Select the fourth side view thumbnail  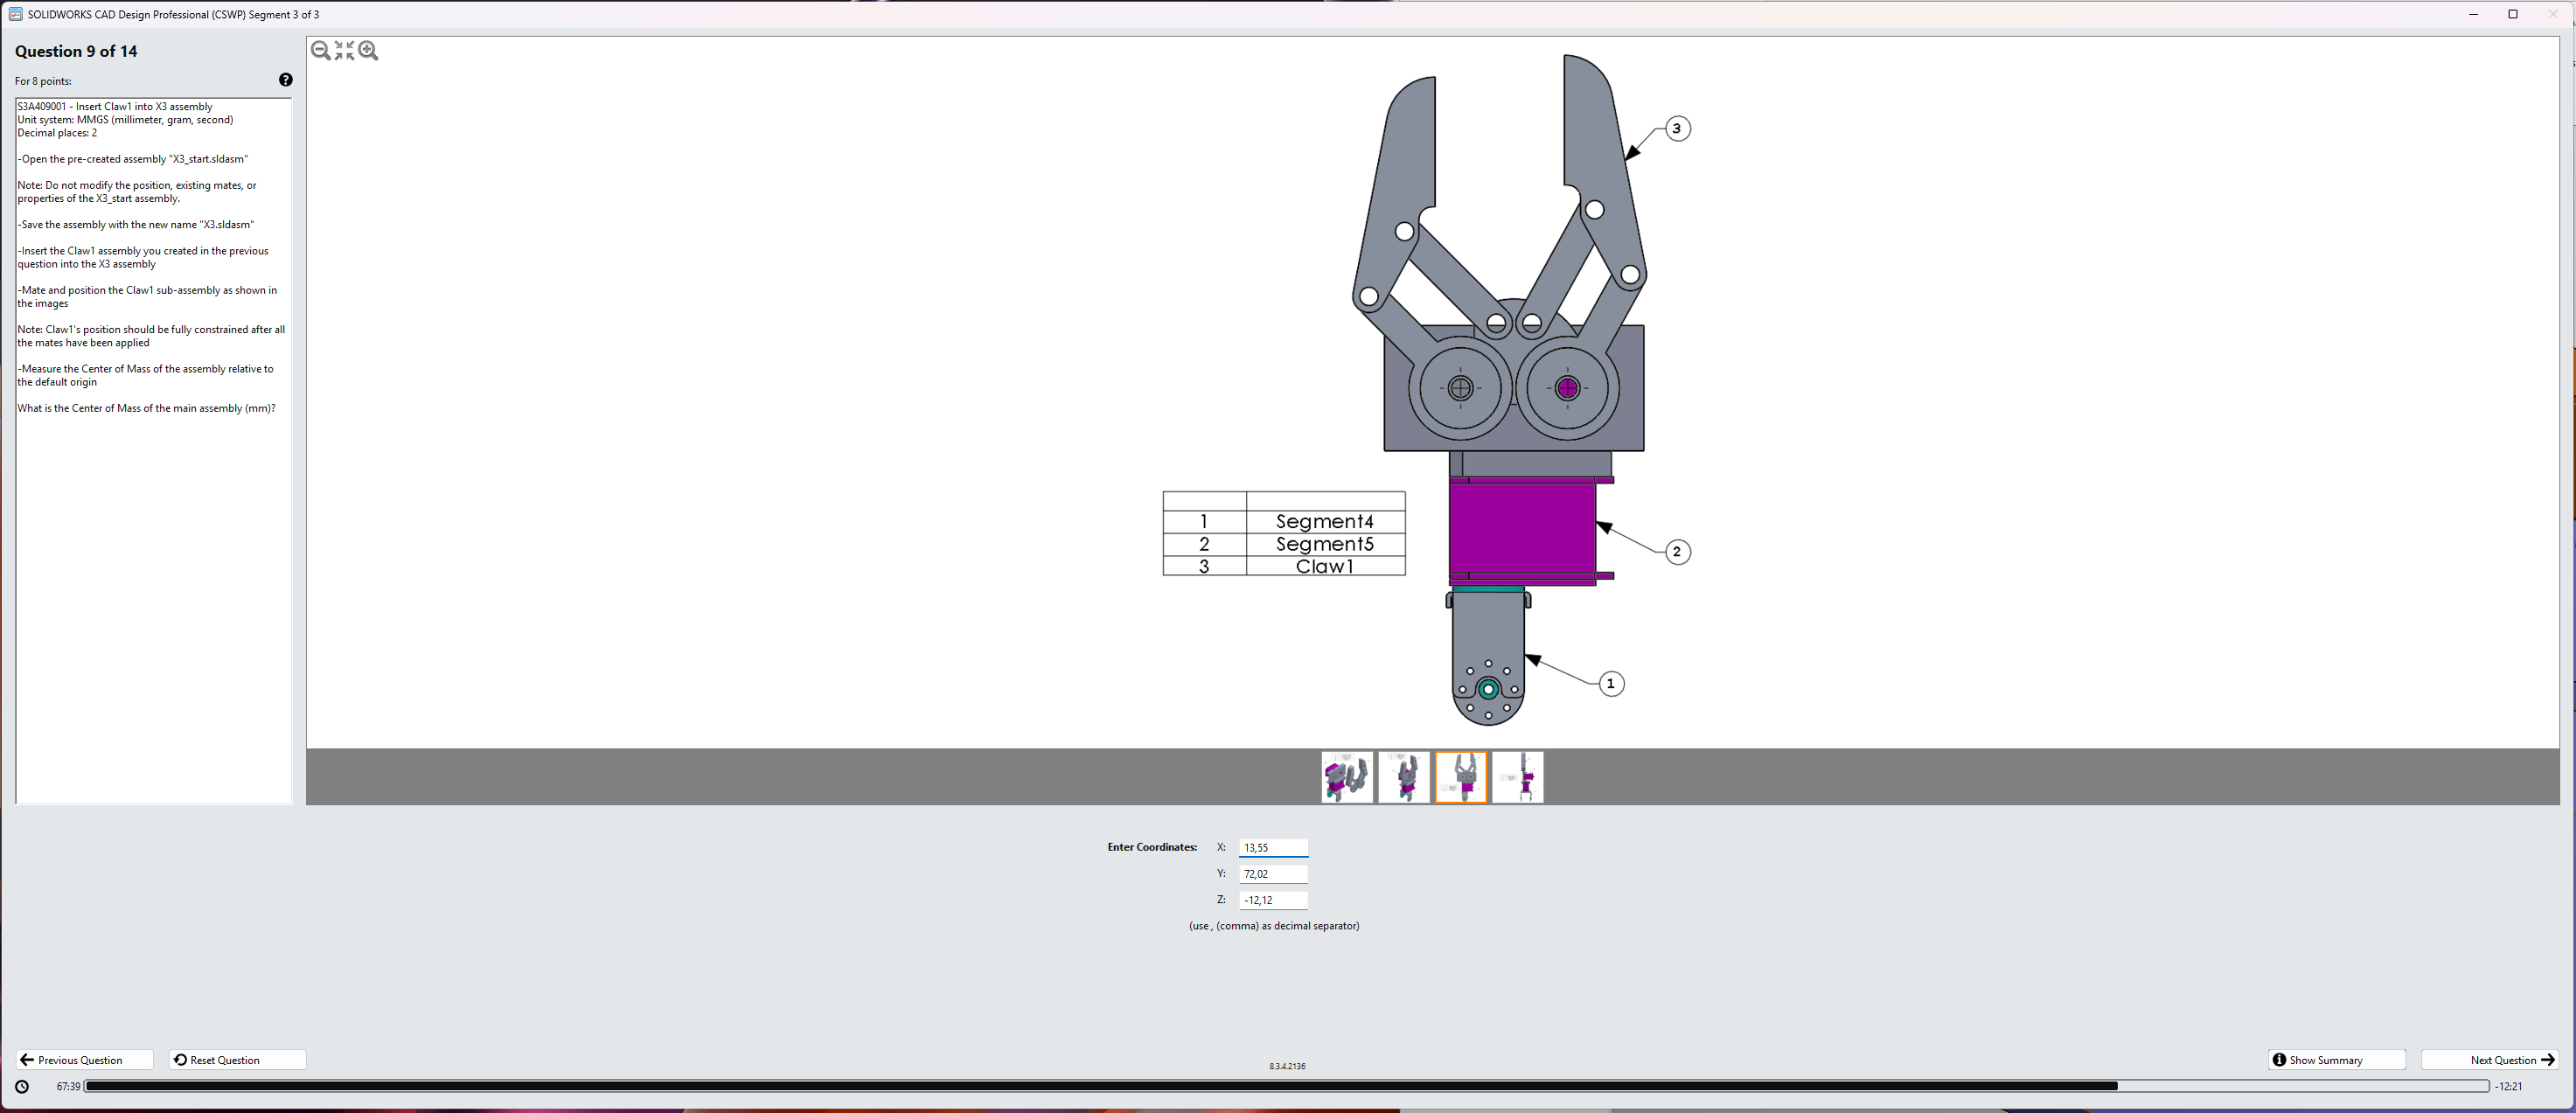click(1517, 777)
